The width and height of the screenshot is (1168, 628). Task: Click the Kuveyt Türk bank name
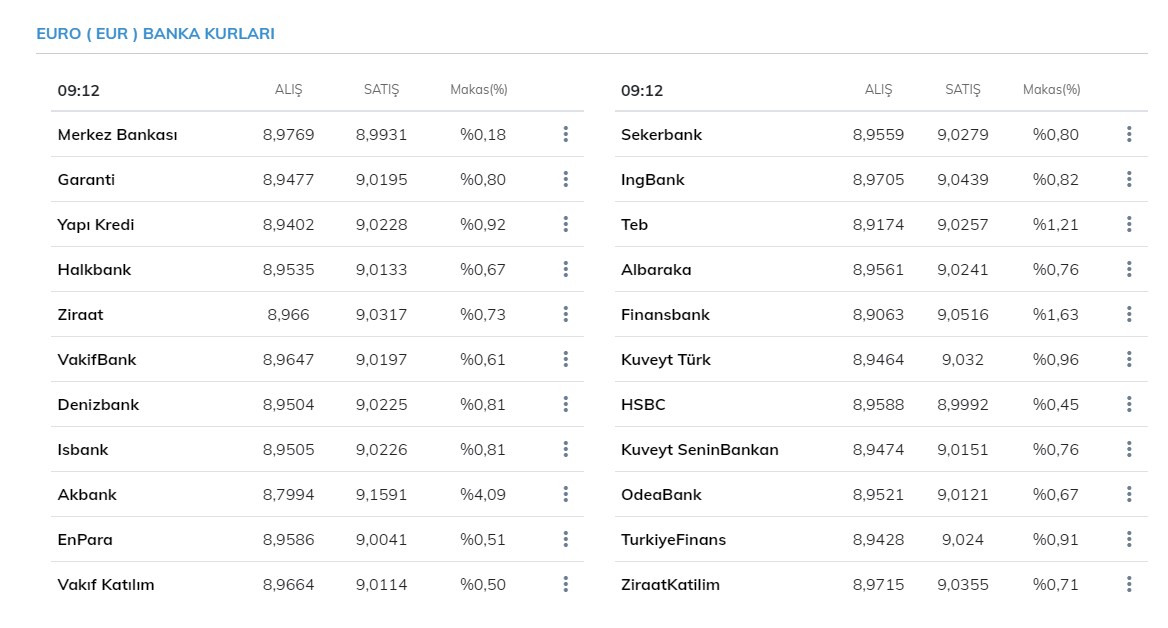(x=665, y=360)
